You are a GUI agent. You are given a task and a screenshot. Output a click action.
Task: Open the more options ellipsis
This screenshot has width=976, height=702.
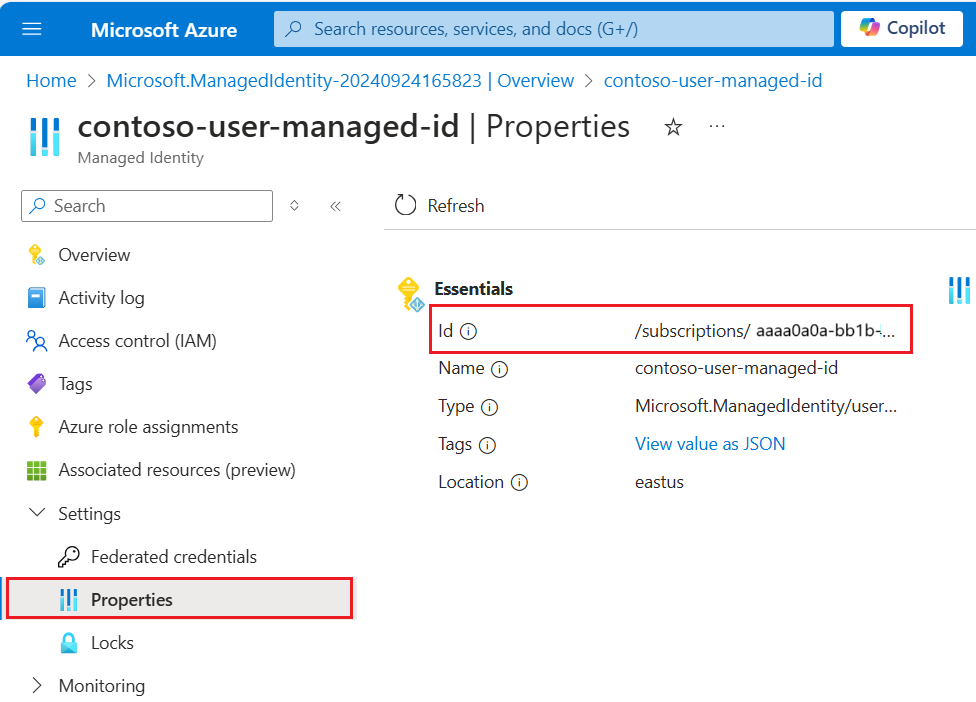pyautogui.click(x=717, y=127)
